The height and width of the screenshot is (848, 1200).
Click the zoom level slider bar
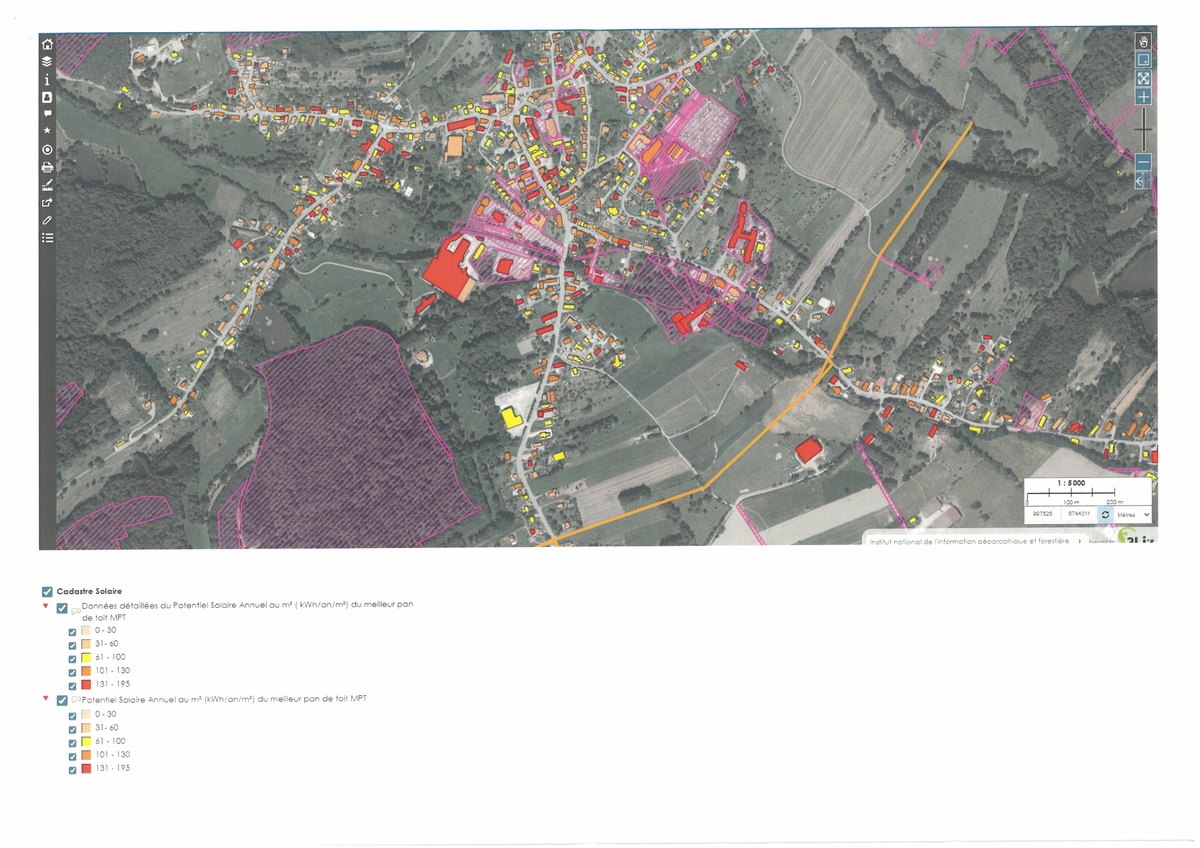(1143, 130)
